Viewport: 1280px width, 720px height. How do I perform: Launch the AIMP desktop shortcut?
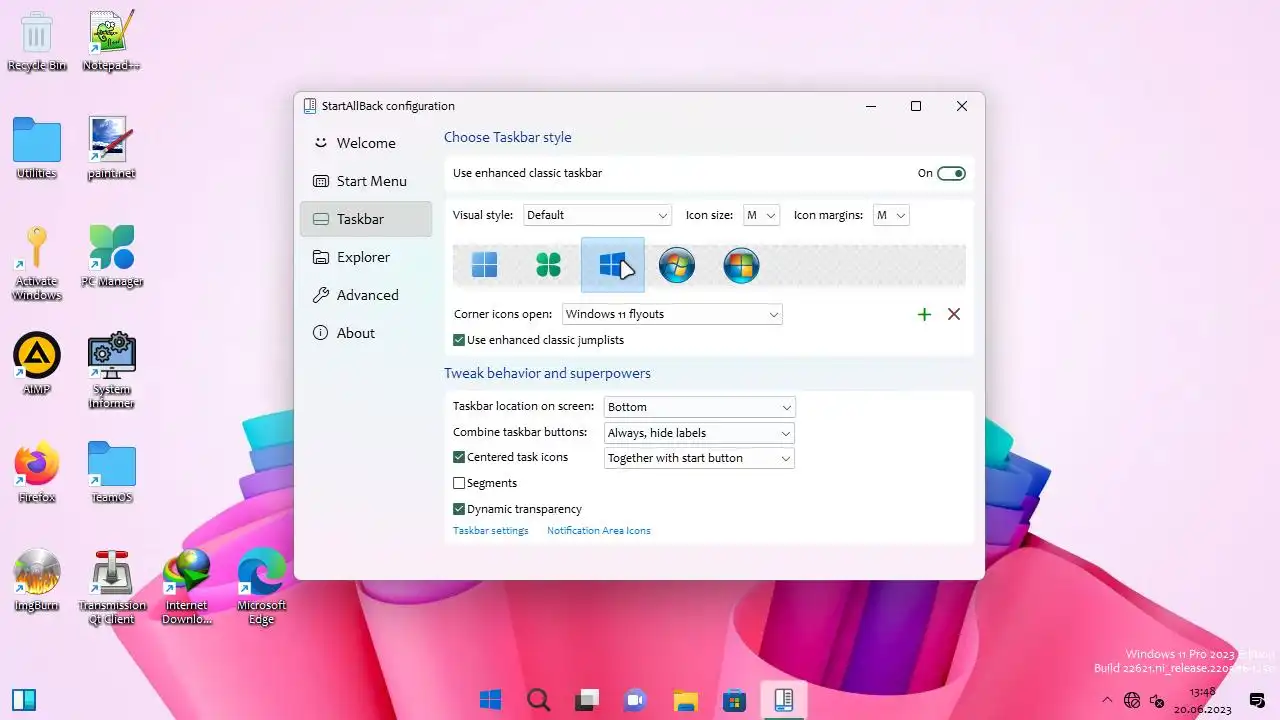click(x=37, y=364)
